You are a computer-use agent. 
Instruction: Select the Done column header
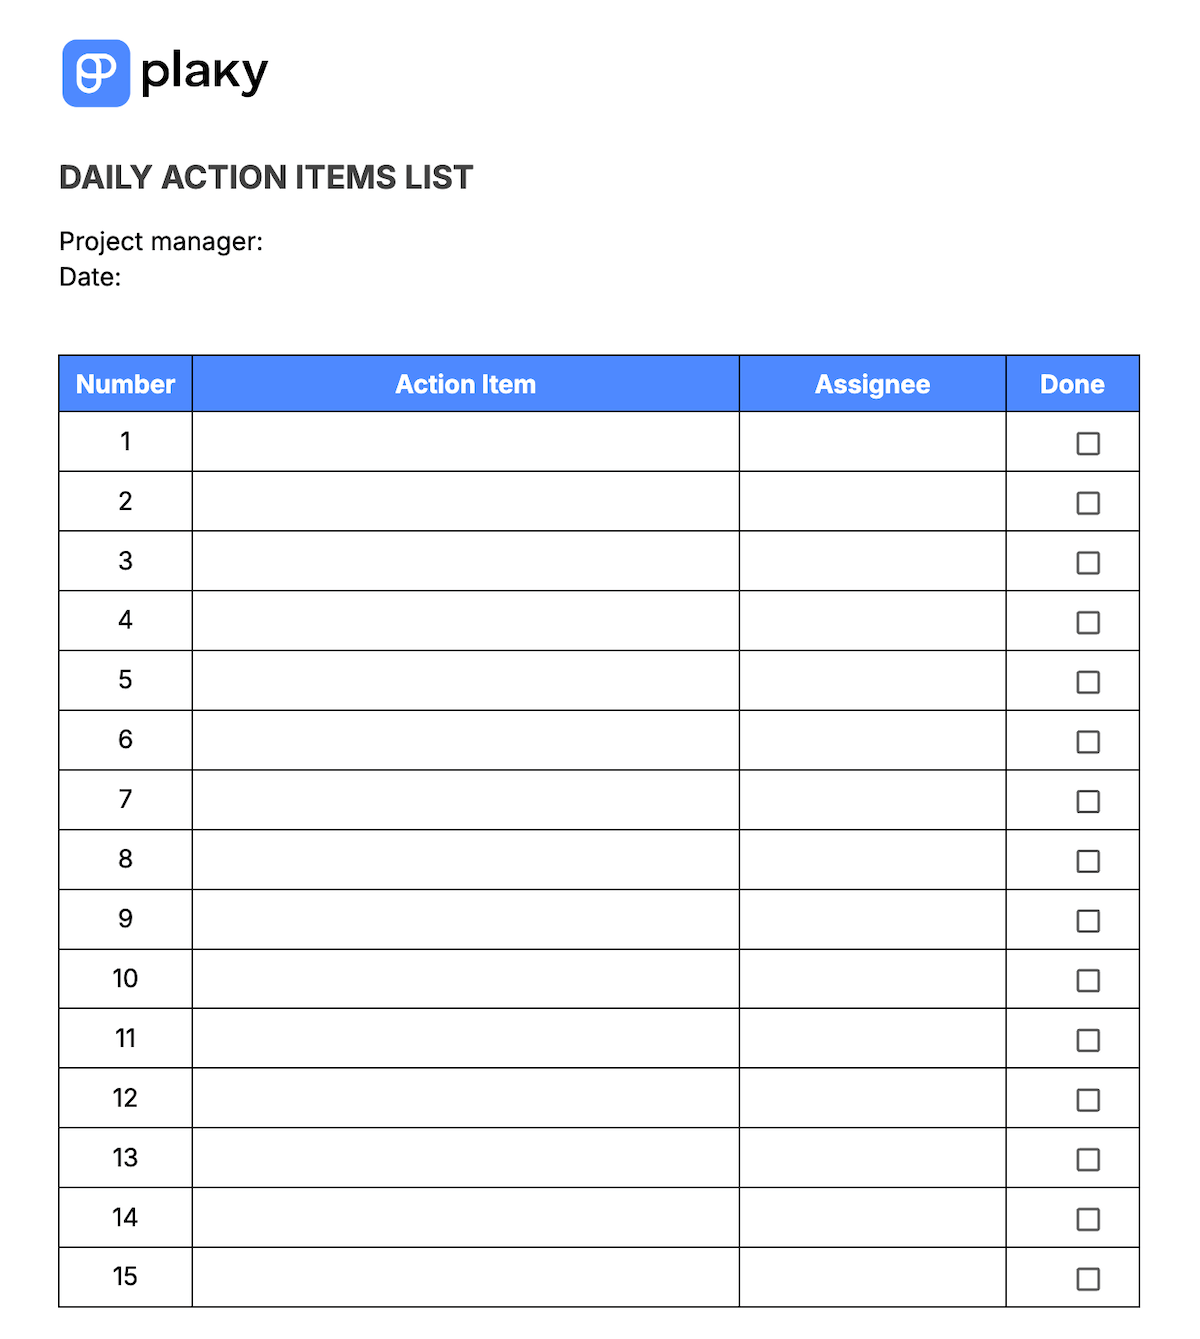coord(1072,384)
